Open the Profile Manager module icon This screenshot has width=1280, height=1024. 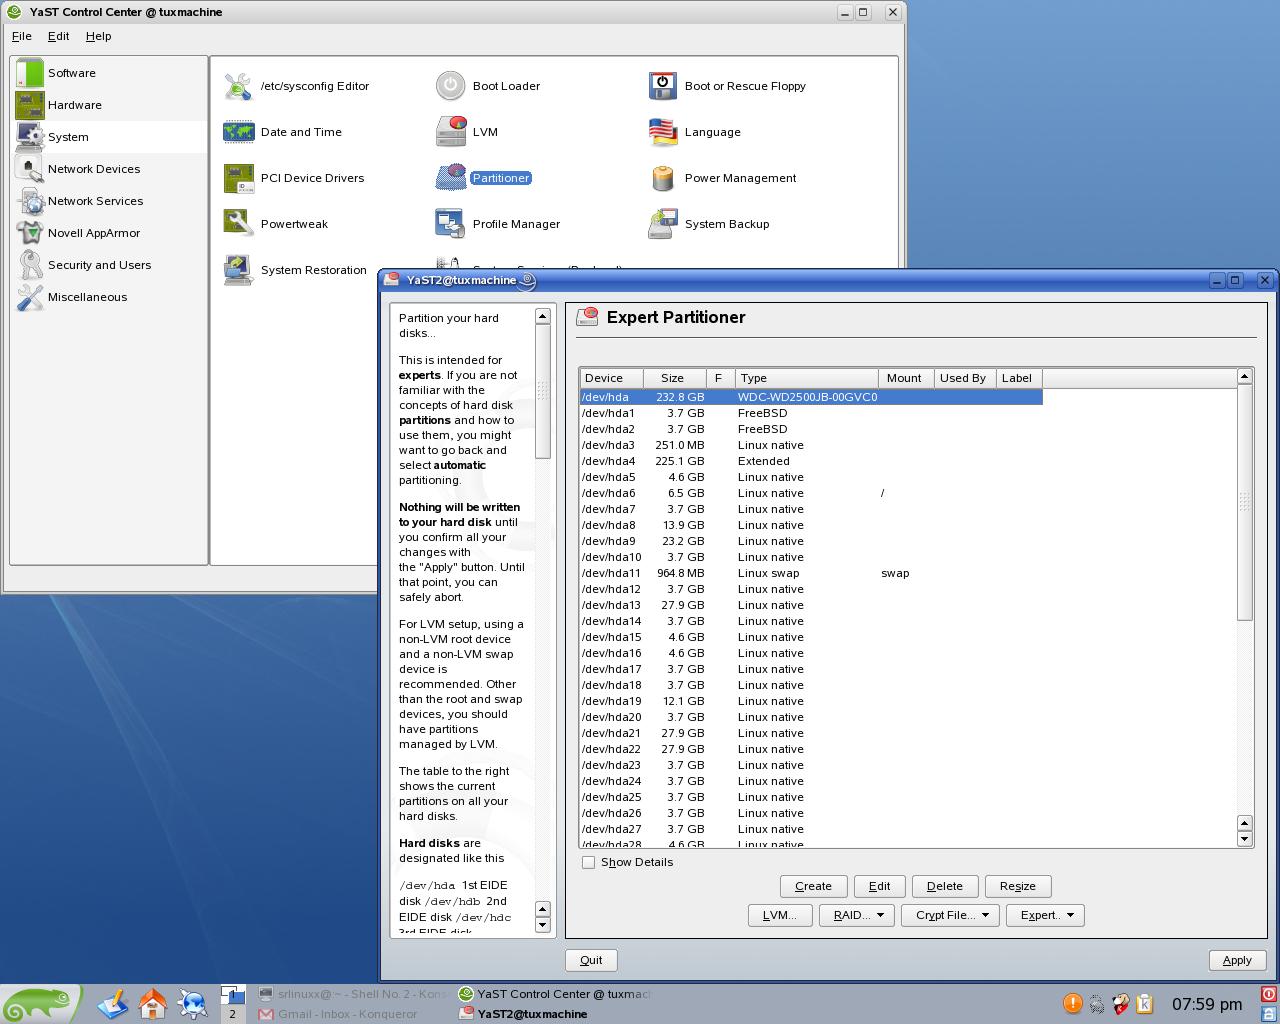[450, 224]
